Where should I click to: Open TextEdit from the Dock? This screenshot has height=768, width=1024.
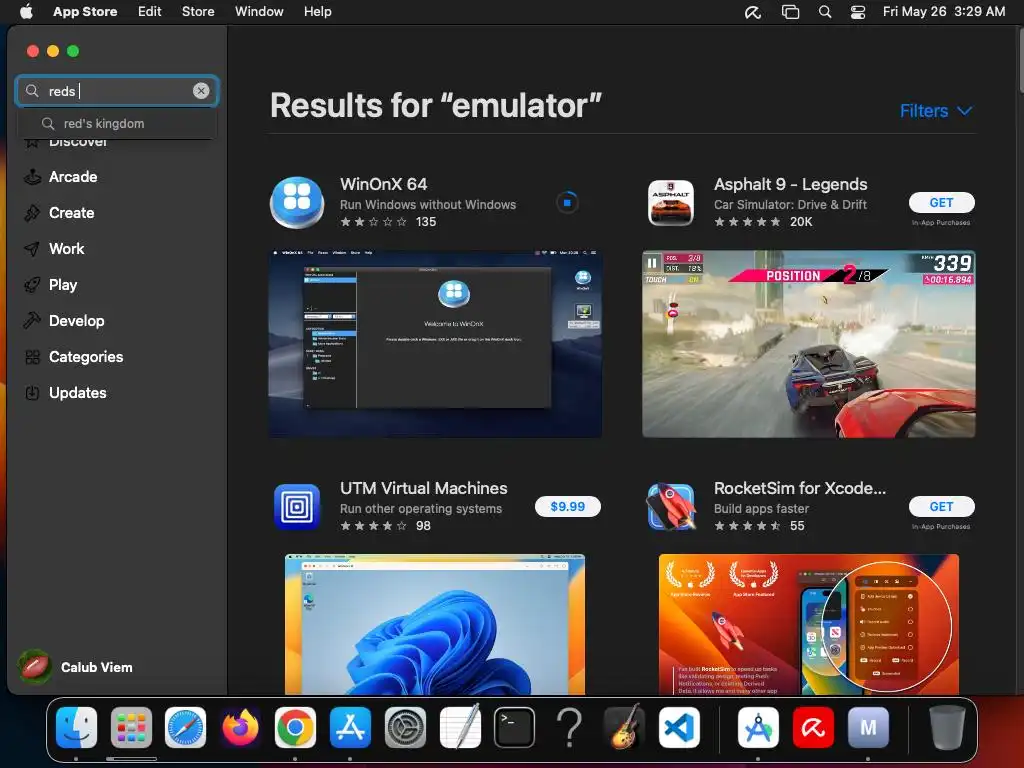click(460, 728)
